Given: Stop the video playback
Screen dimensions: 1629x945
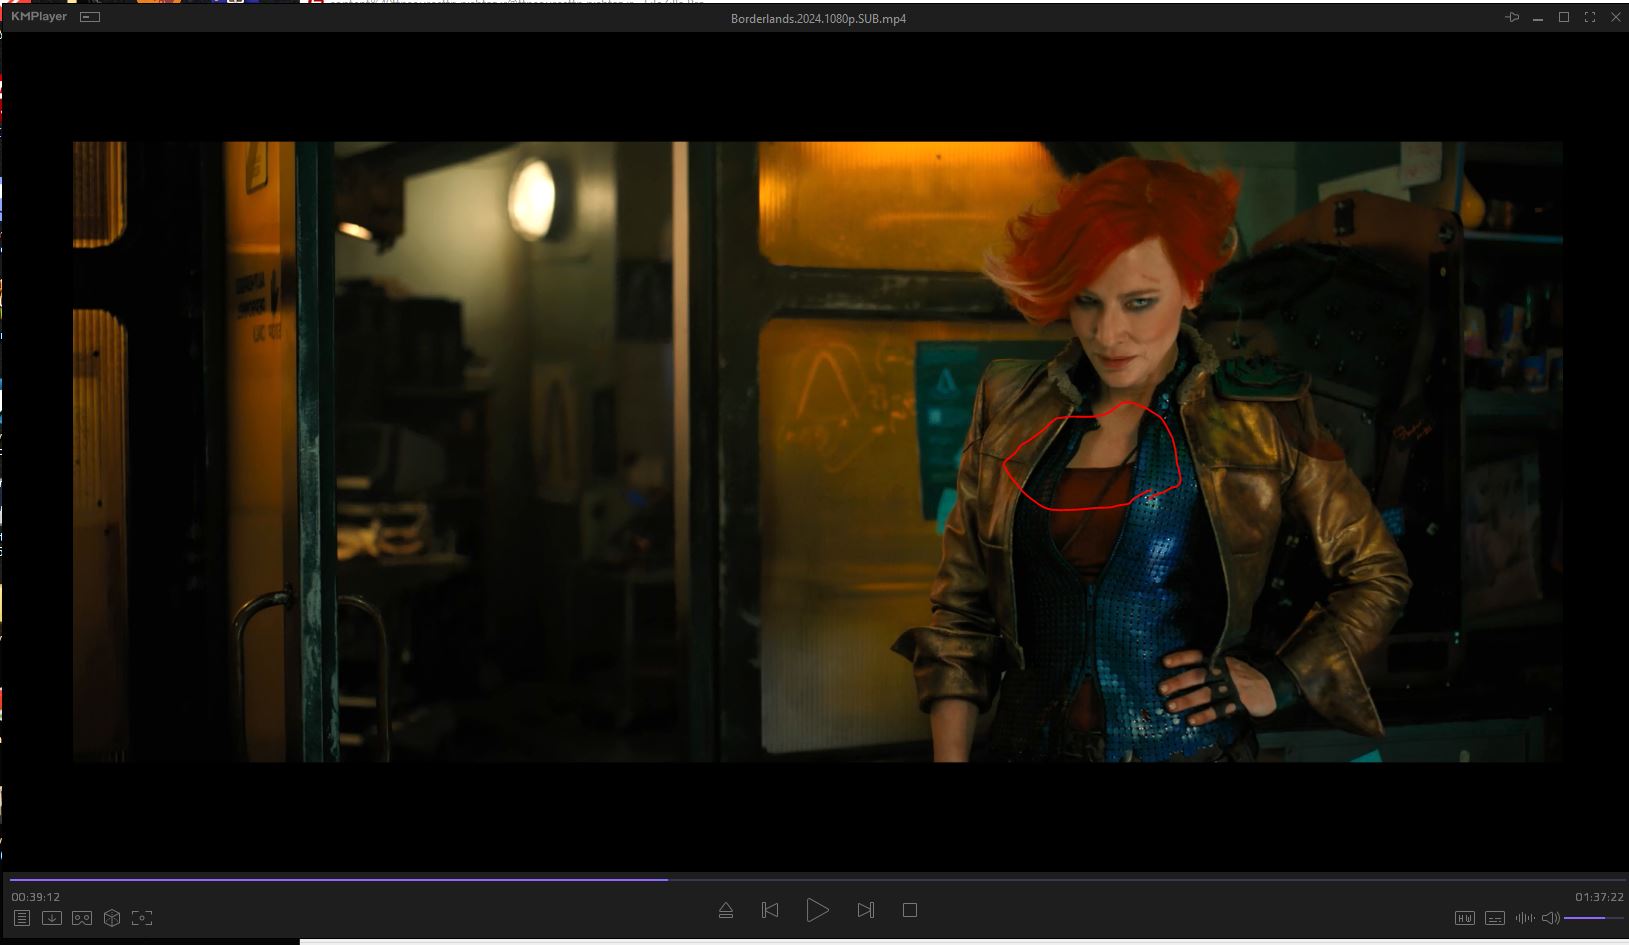Looking at the screenshot, I should pos(910,910).
